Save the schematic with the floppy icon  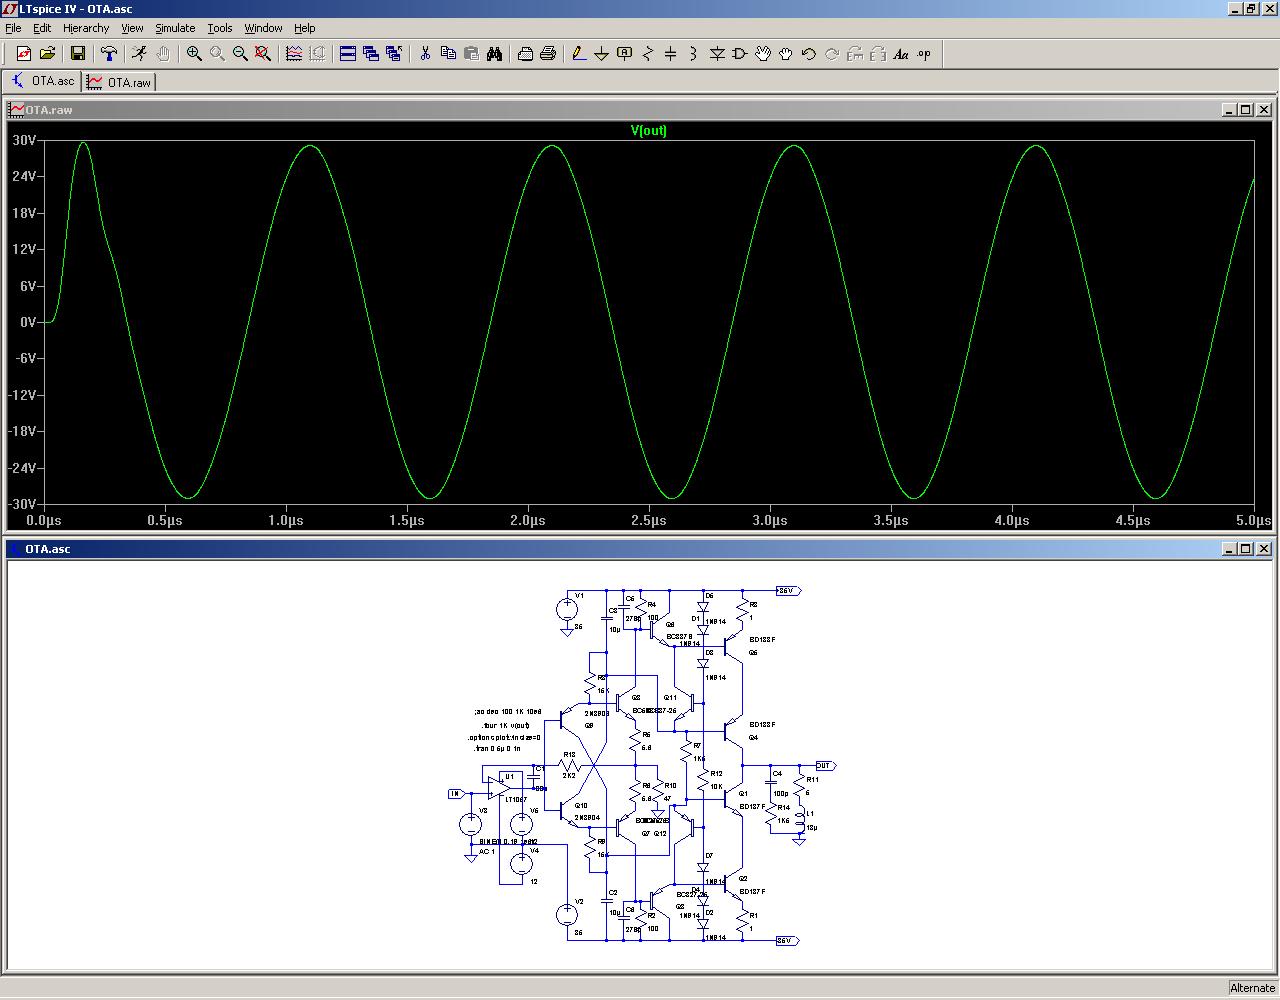coord(78,54)
